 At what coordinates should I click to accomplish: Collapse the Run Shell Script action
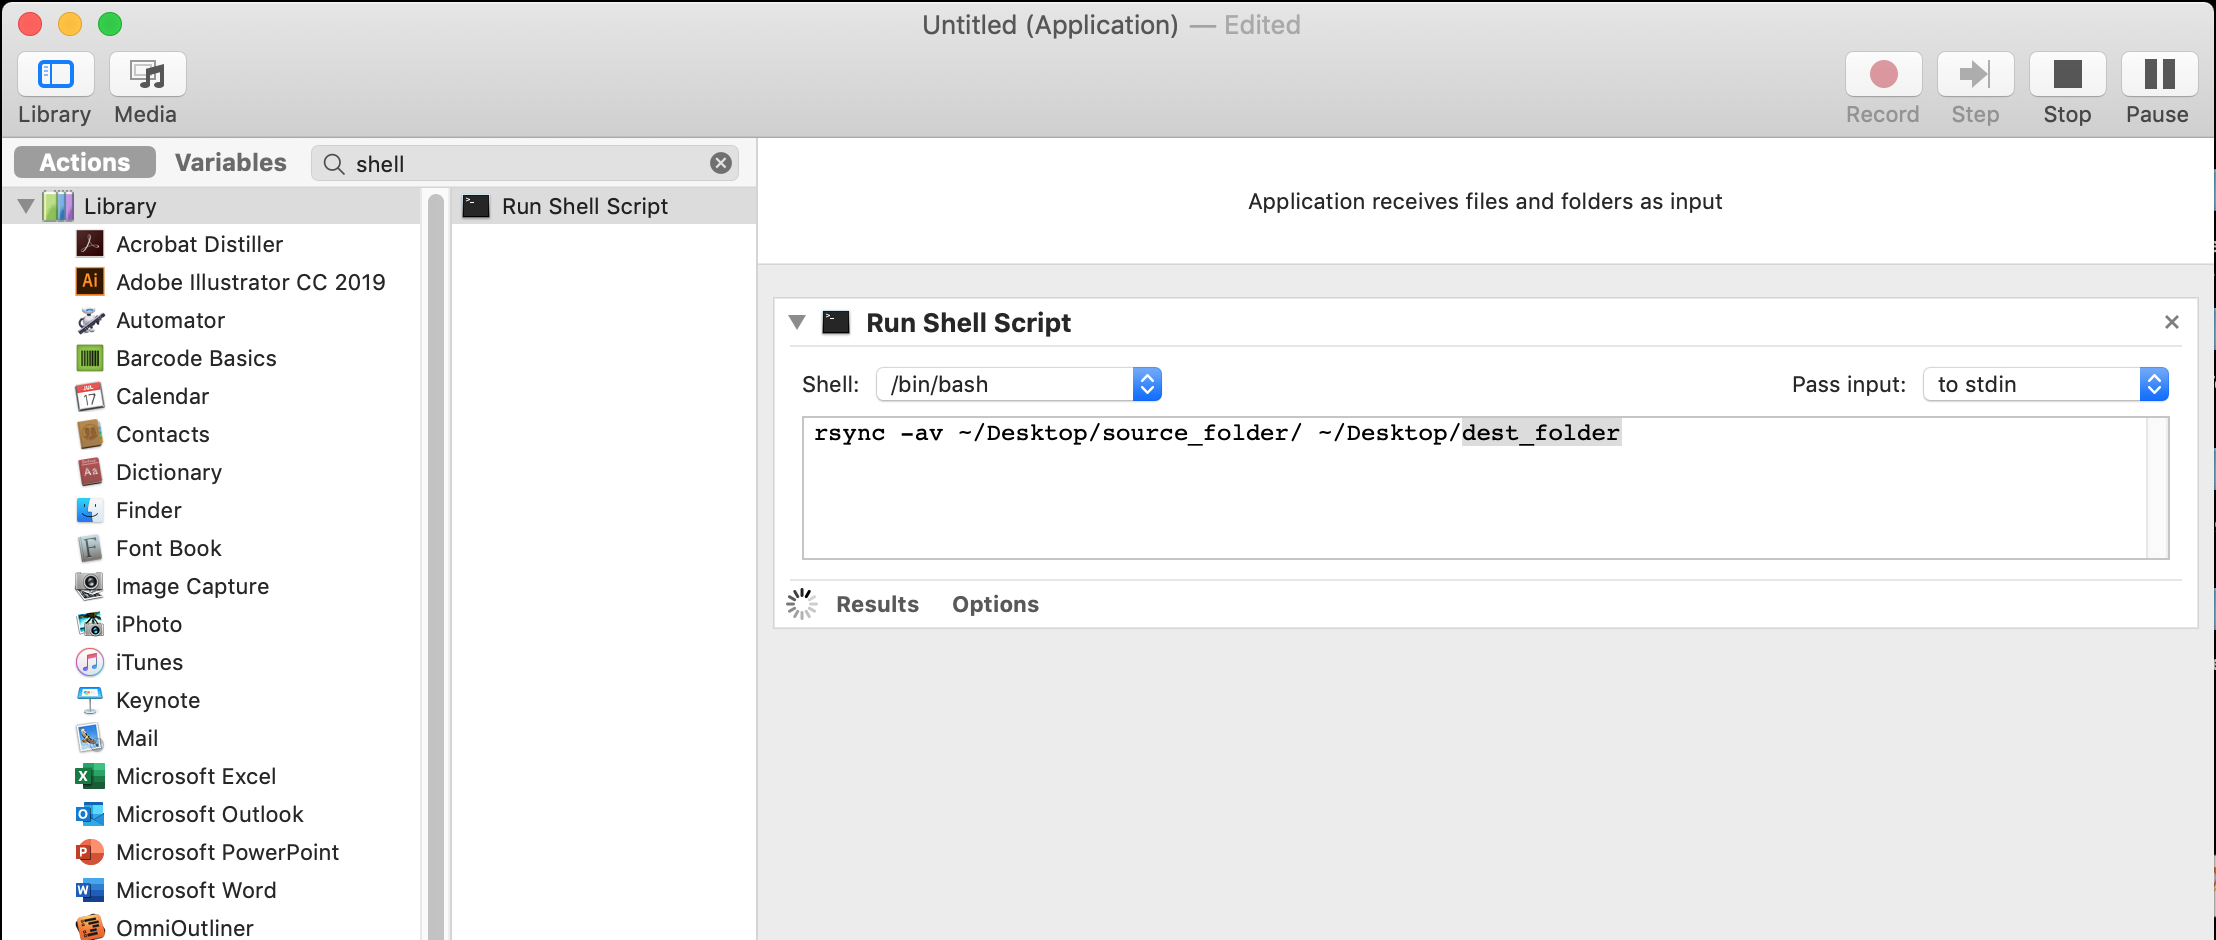(797, 322)
